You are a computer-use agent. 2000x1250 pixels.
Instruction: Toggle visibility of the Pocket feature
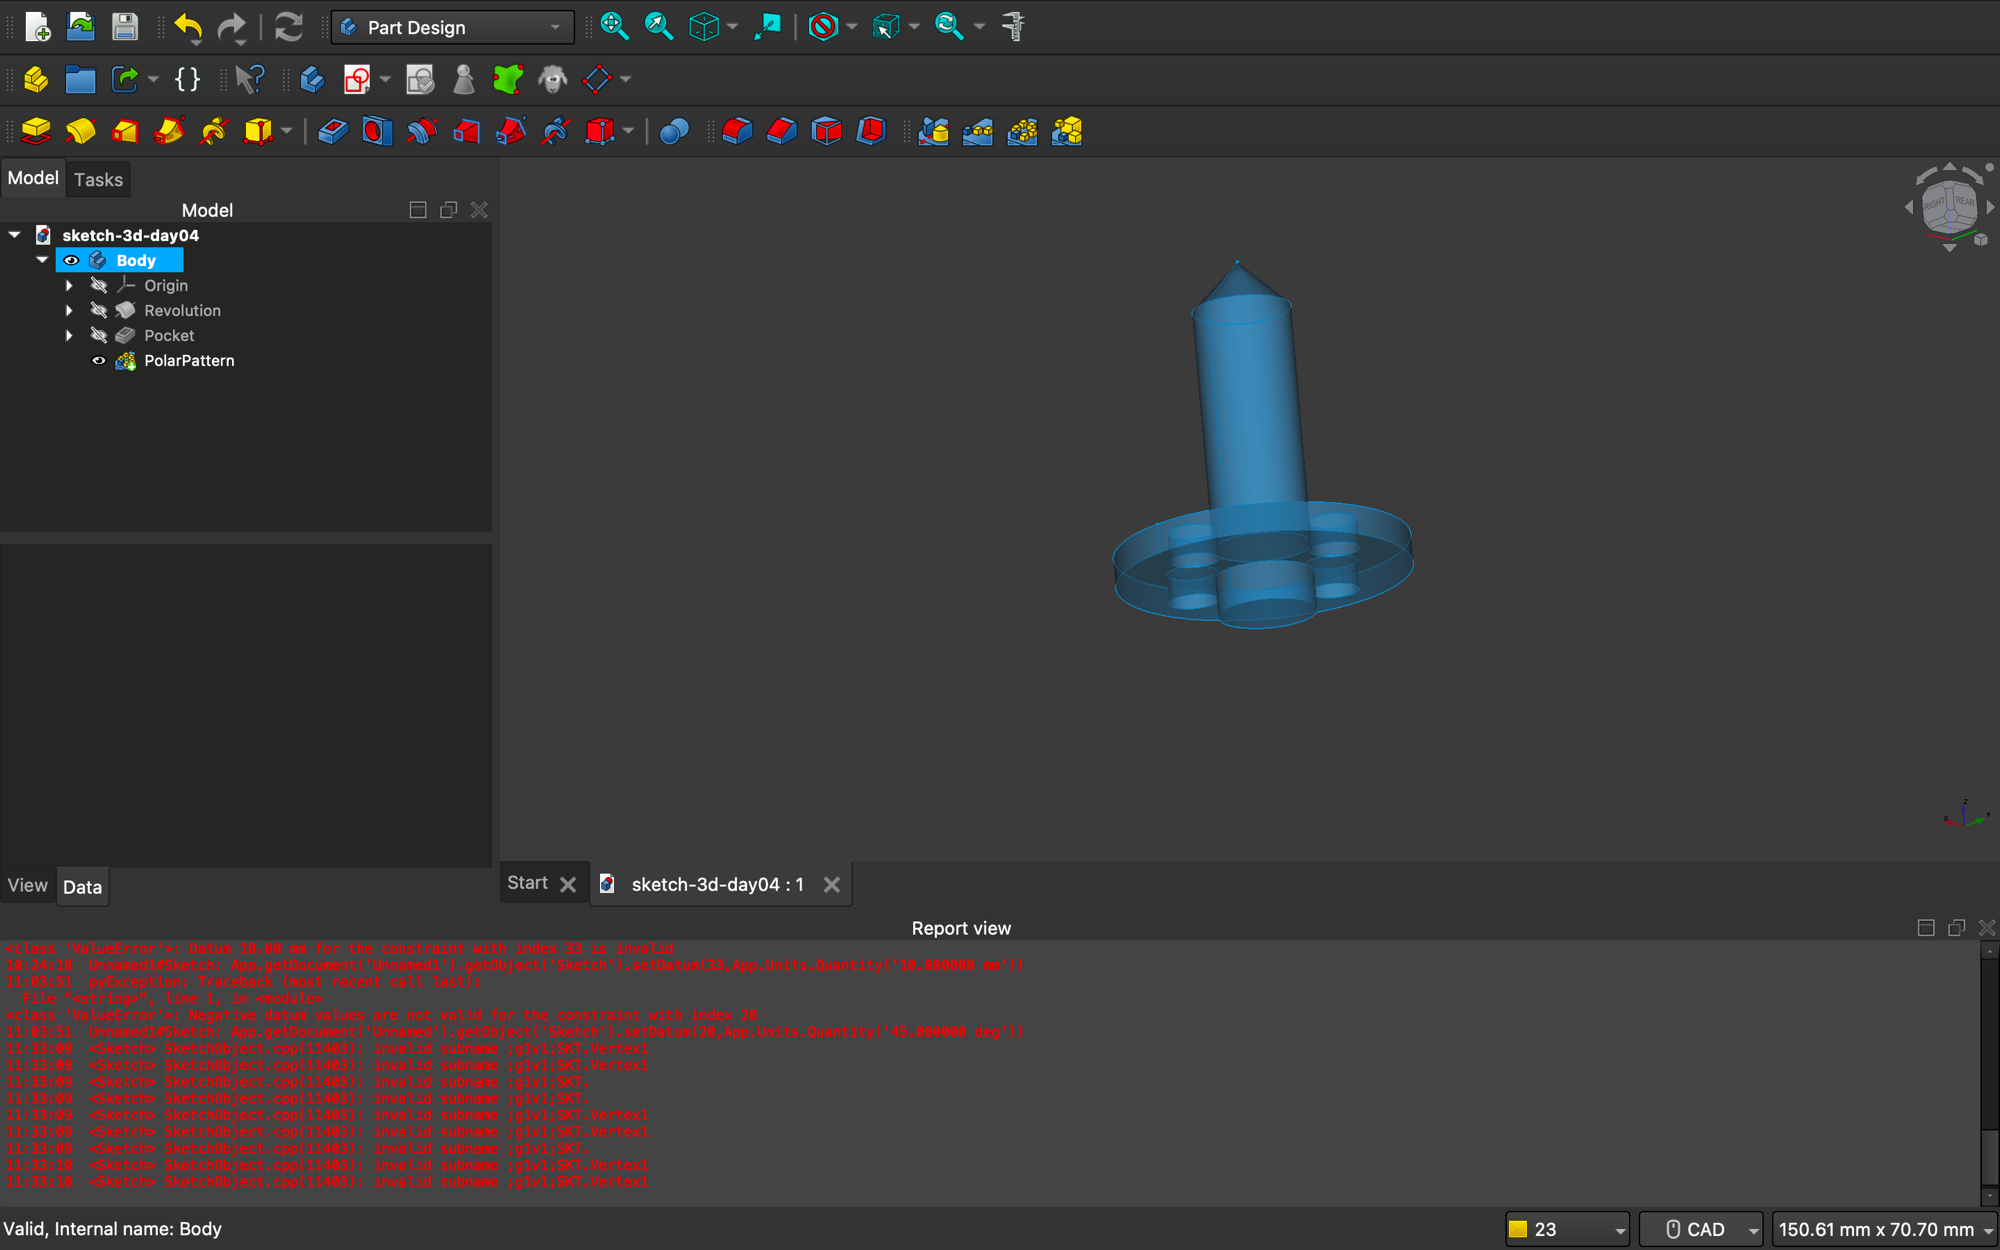point(99,335)
